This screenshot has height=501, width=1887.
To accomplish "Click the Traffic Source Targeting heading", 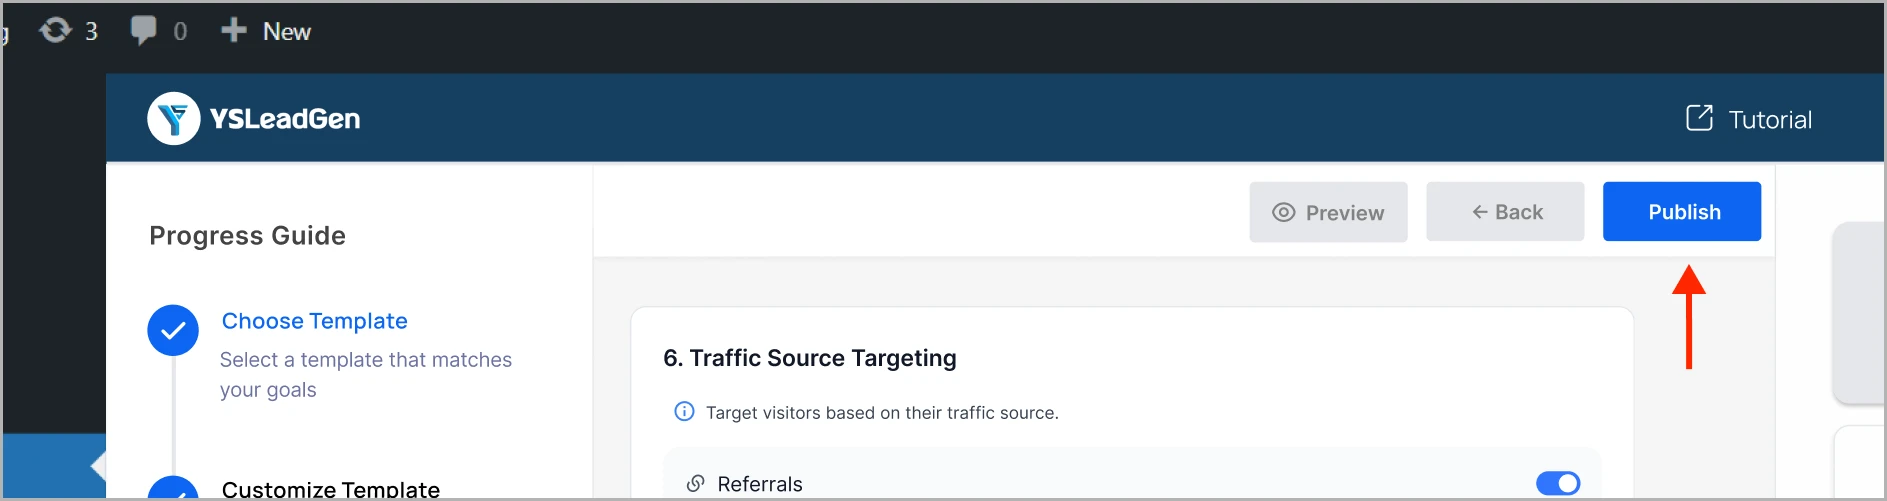I will [810, 358].
